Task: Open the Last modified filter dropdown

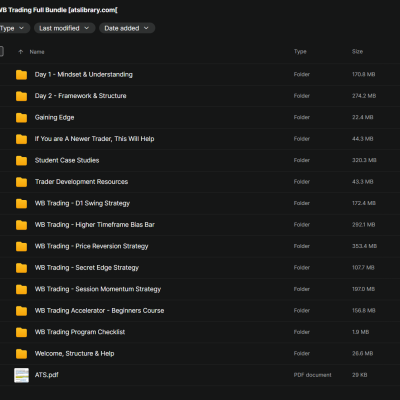Action: tap(65, 28)
